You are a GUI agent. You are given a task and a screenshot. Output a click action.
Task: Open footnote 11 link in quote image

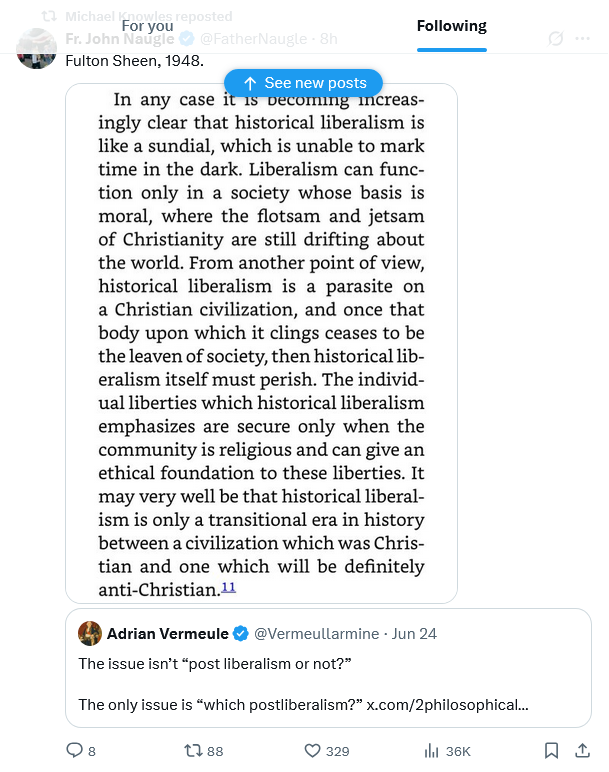[x=228, y=587]
